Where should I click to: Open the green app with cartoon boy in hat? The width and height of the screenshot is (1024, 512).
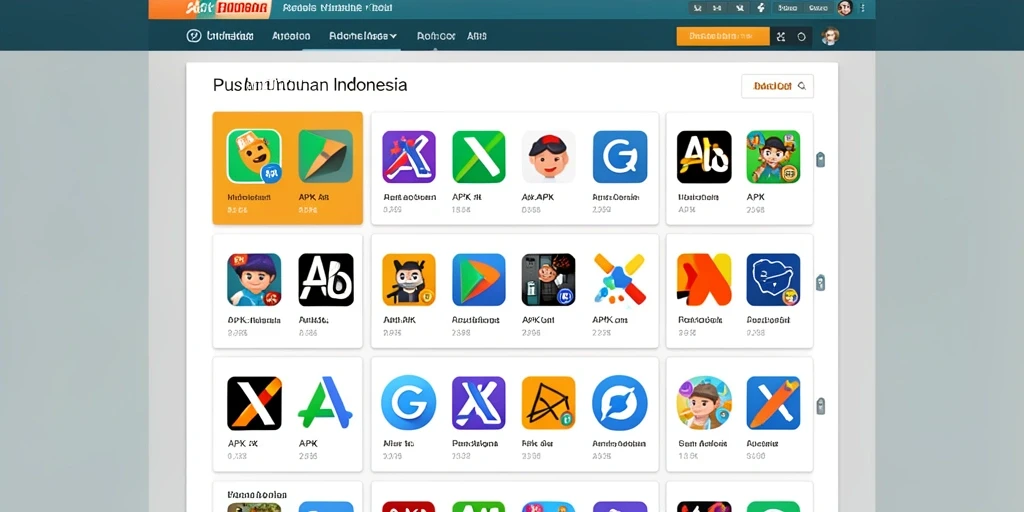(773, 157)
